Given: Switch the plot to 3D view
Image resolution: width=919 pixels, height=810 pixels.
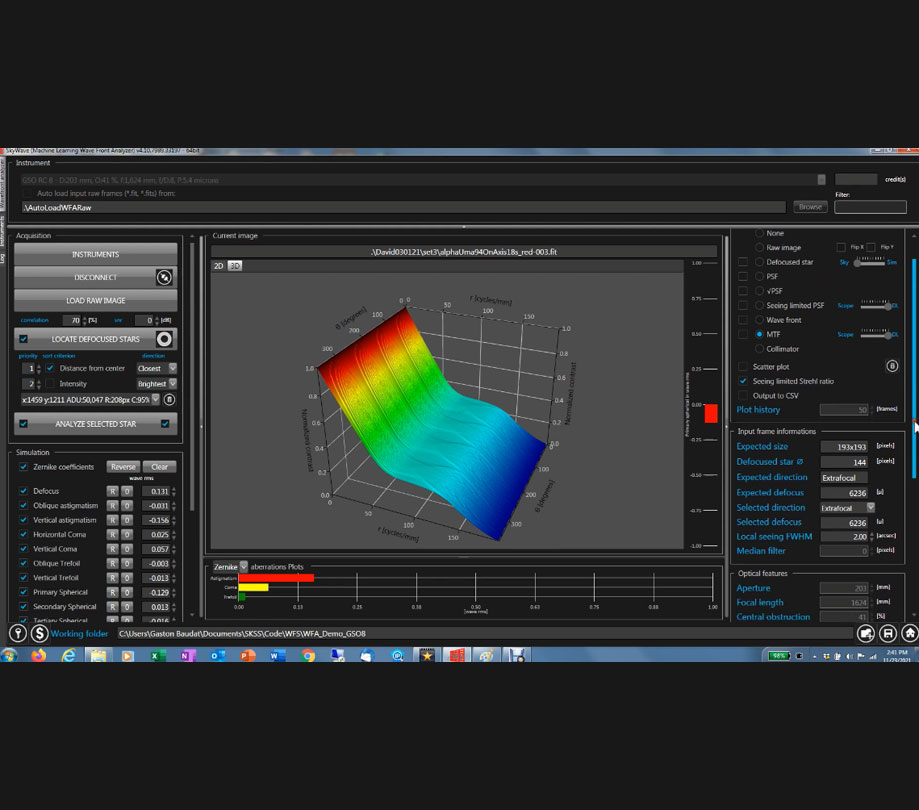Looking at the screenshot, I should (235, 266).
